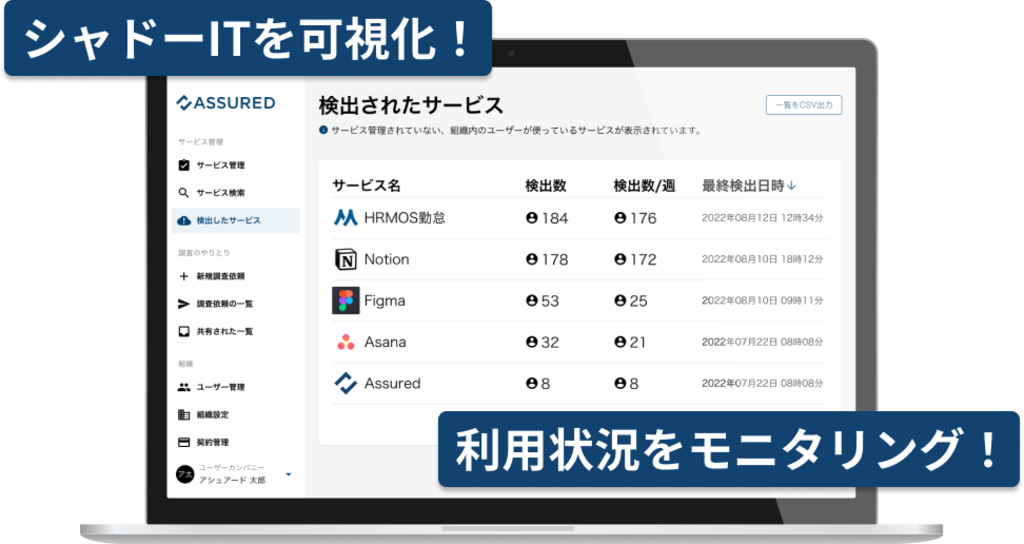
Task: Click the 検出されたサービス page title
Action: [x=411, y=105]
